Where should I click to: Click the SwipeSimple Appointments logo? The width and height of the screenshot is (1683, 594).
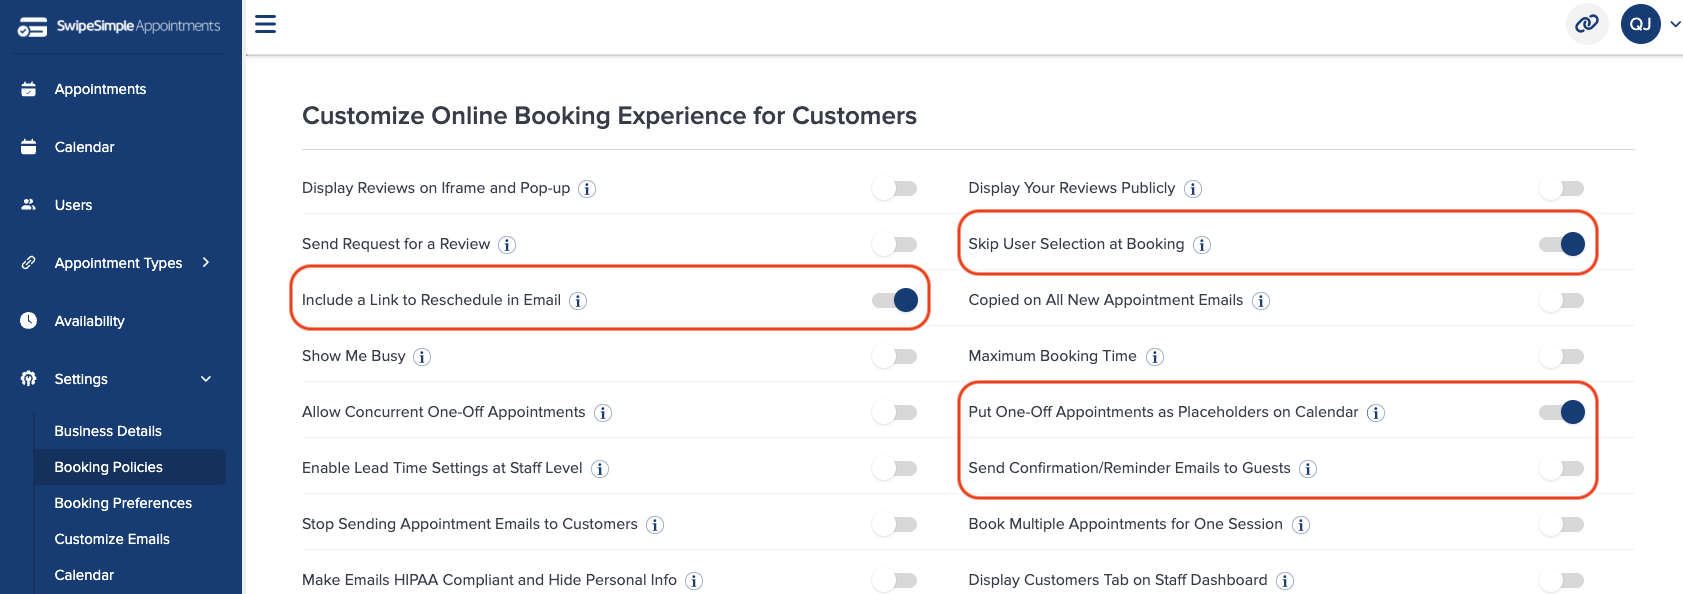tap(119, 27)
